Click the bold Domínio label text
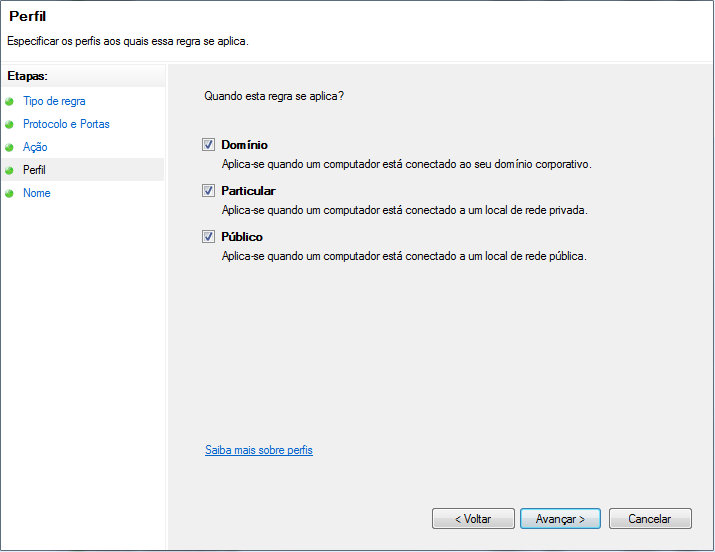This screenshot has width=715, height=552. click(244, 145)
